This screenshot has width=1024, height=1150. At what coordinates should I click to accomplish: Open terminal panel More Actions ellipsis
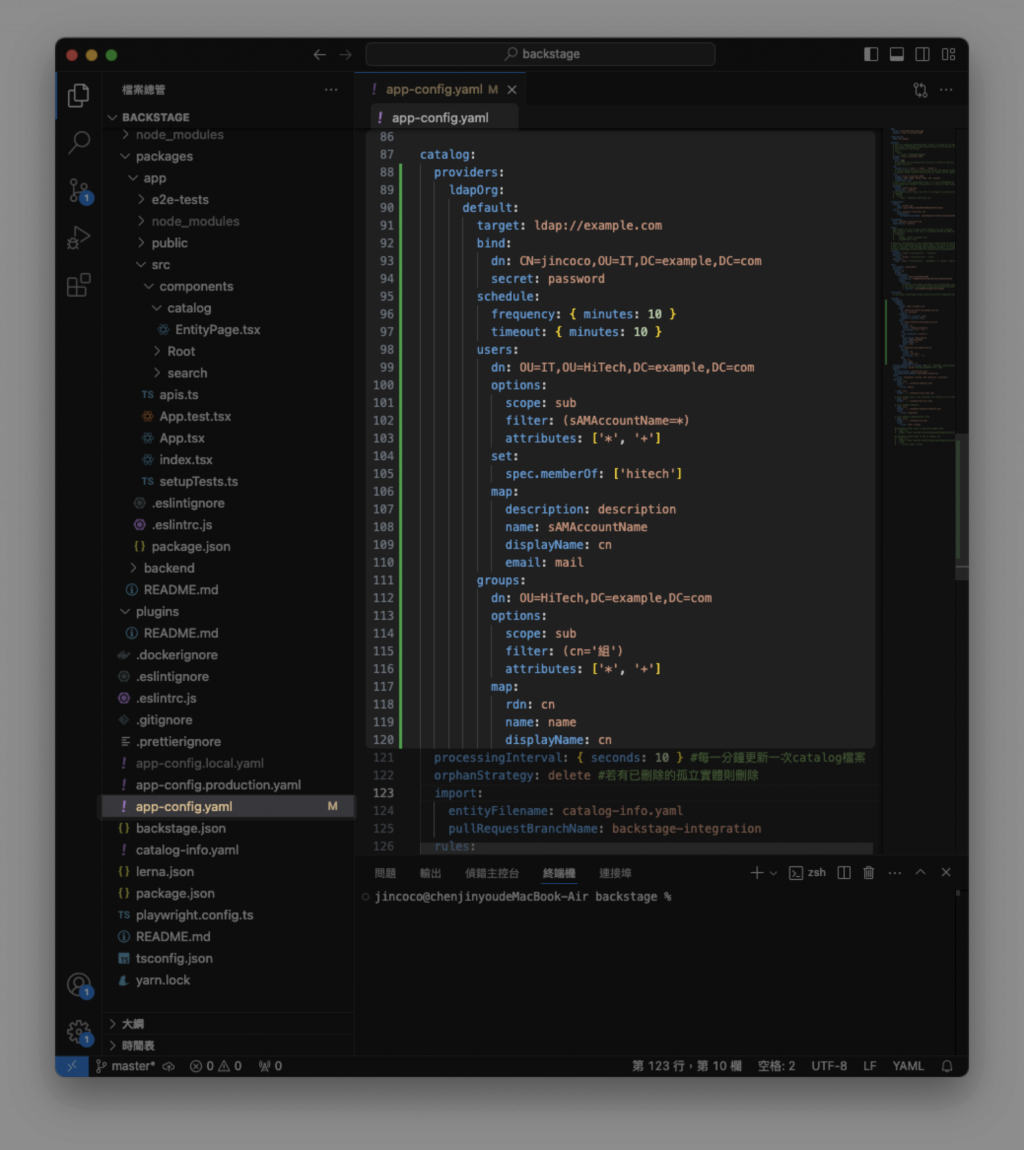tap(895, 873)
